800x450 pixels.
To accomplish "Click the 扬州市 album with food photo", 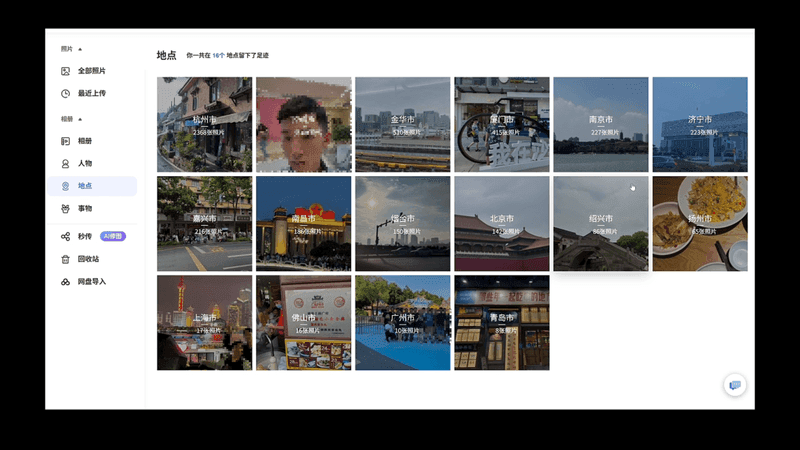I will [700, 223].
